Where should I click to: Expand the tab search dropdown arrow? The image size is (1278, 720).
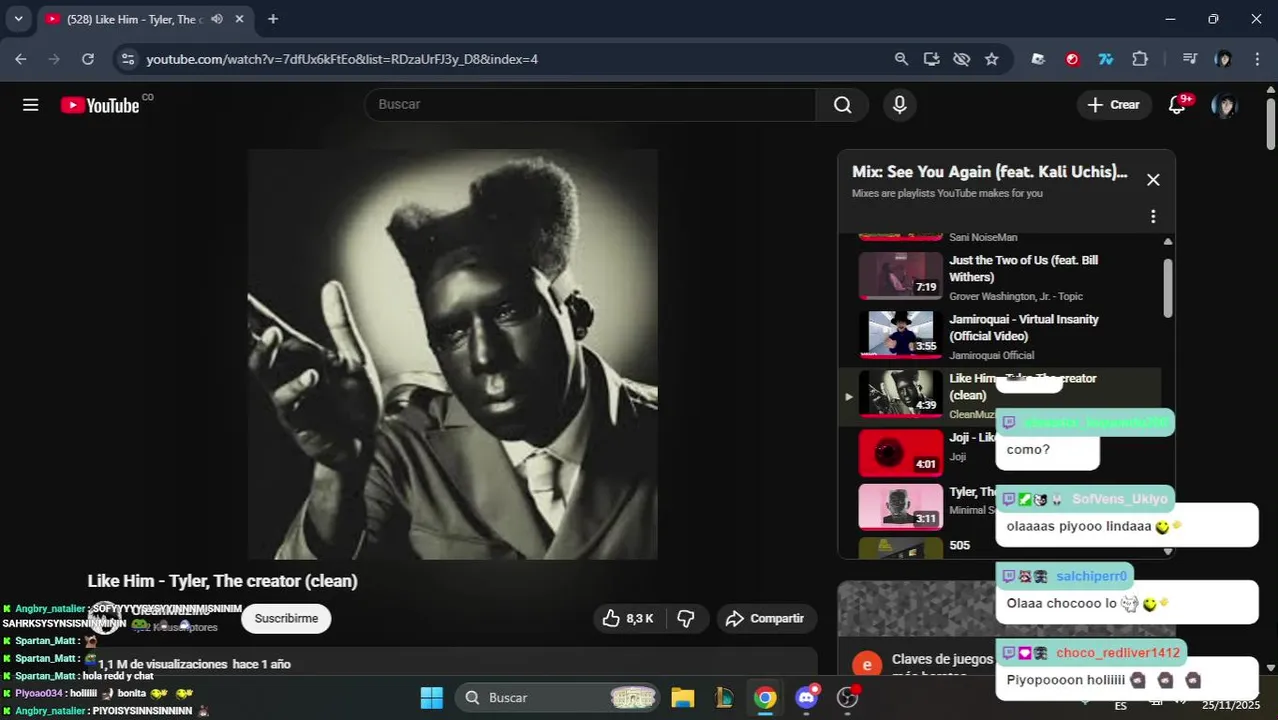point(18,19)
